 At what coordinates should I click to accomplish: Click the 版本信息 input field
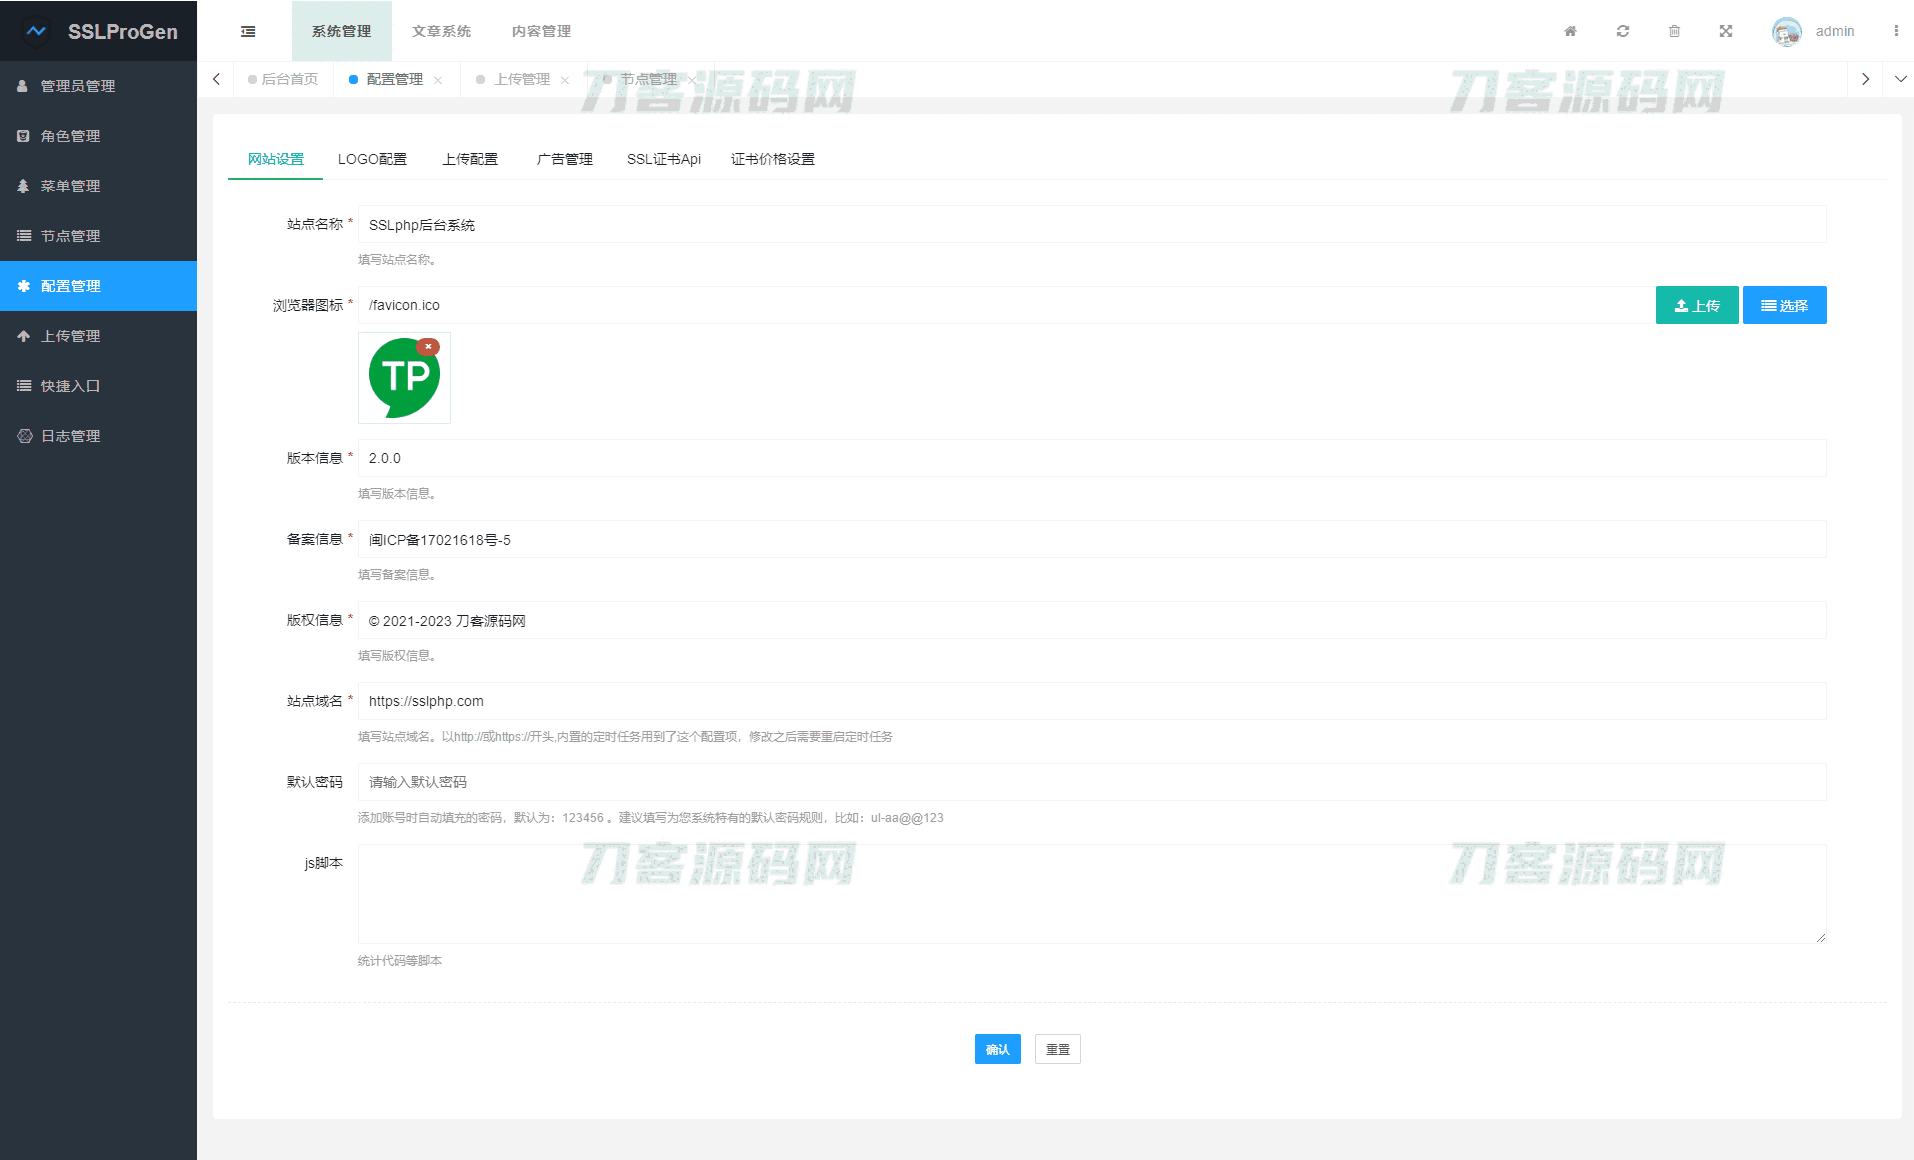(x=1092, y=458)
